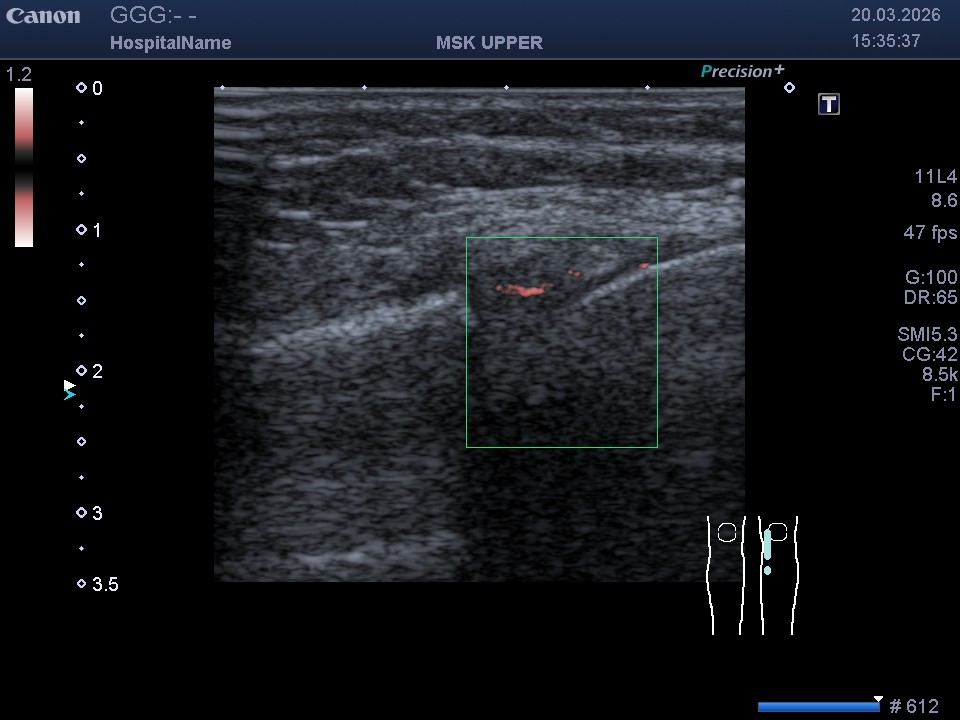This screenshot has height=720, width=960.
Task: Click the 11L4 transducer label
Action: click(935, 177)
